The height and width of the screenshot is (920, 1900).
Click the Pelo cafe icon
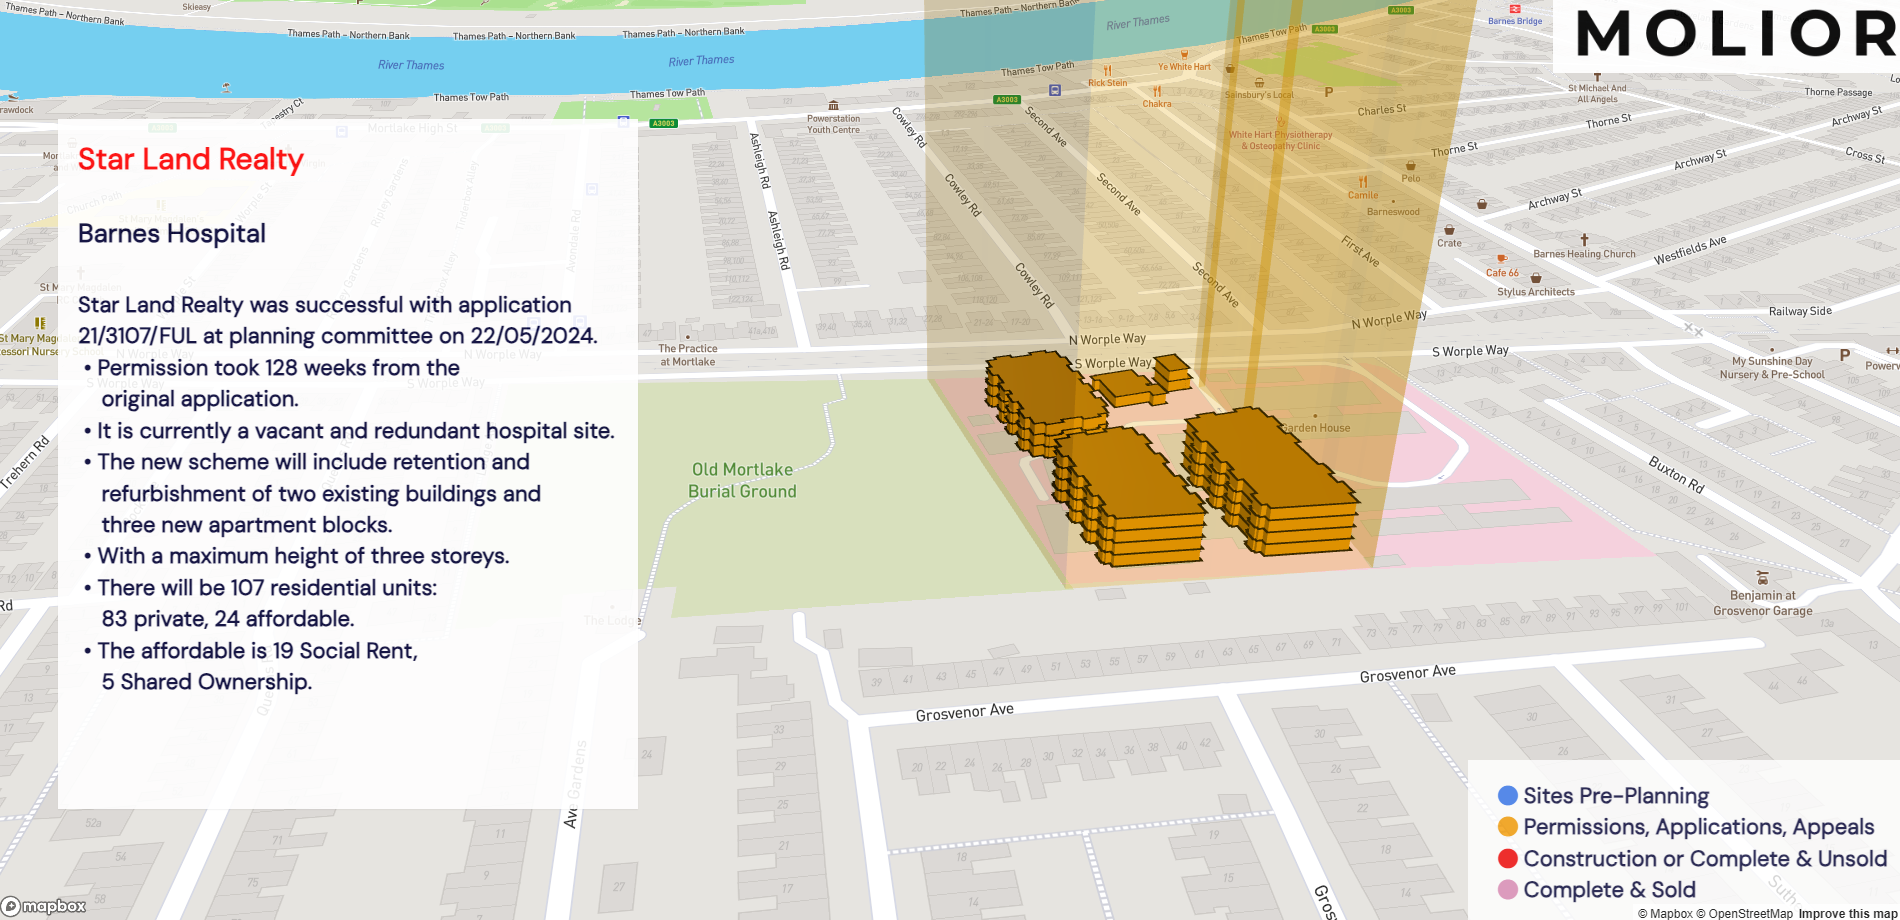pyautogui.click(x=1411, y=166)
